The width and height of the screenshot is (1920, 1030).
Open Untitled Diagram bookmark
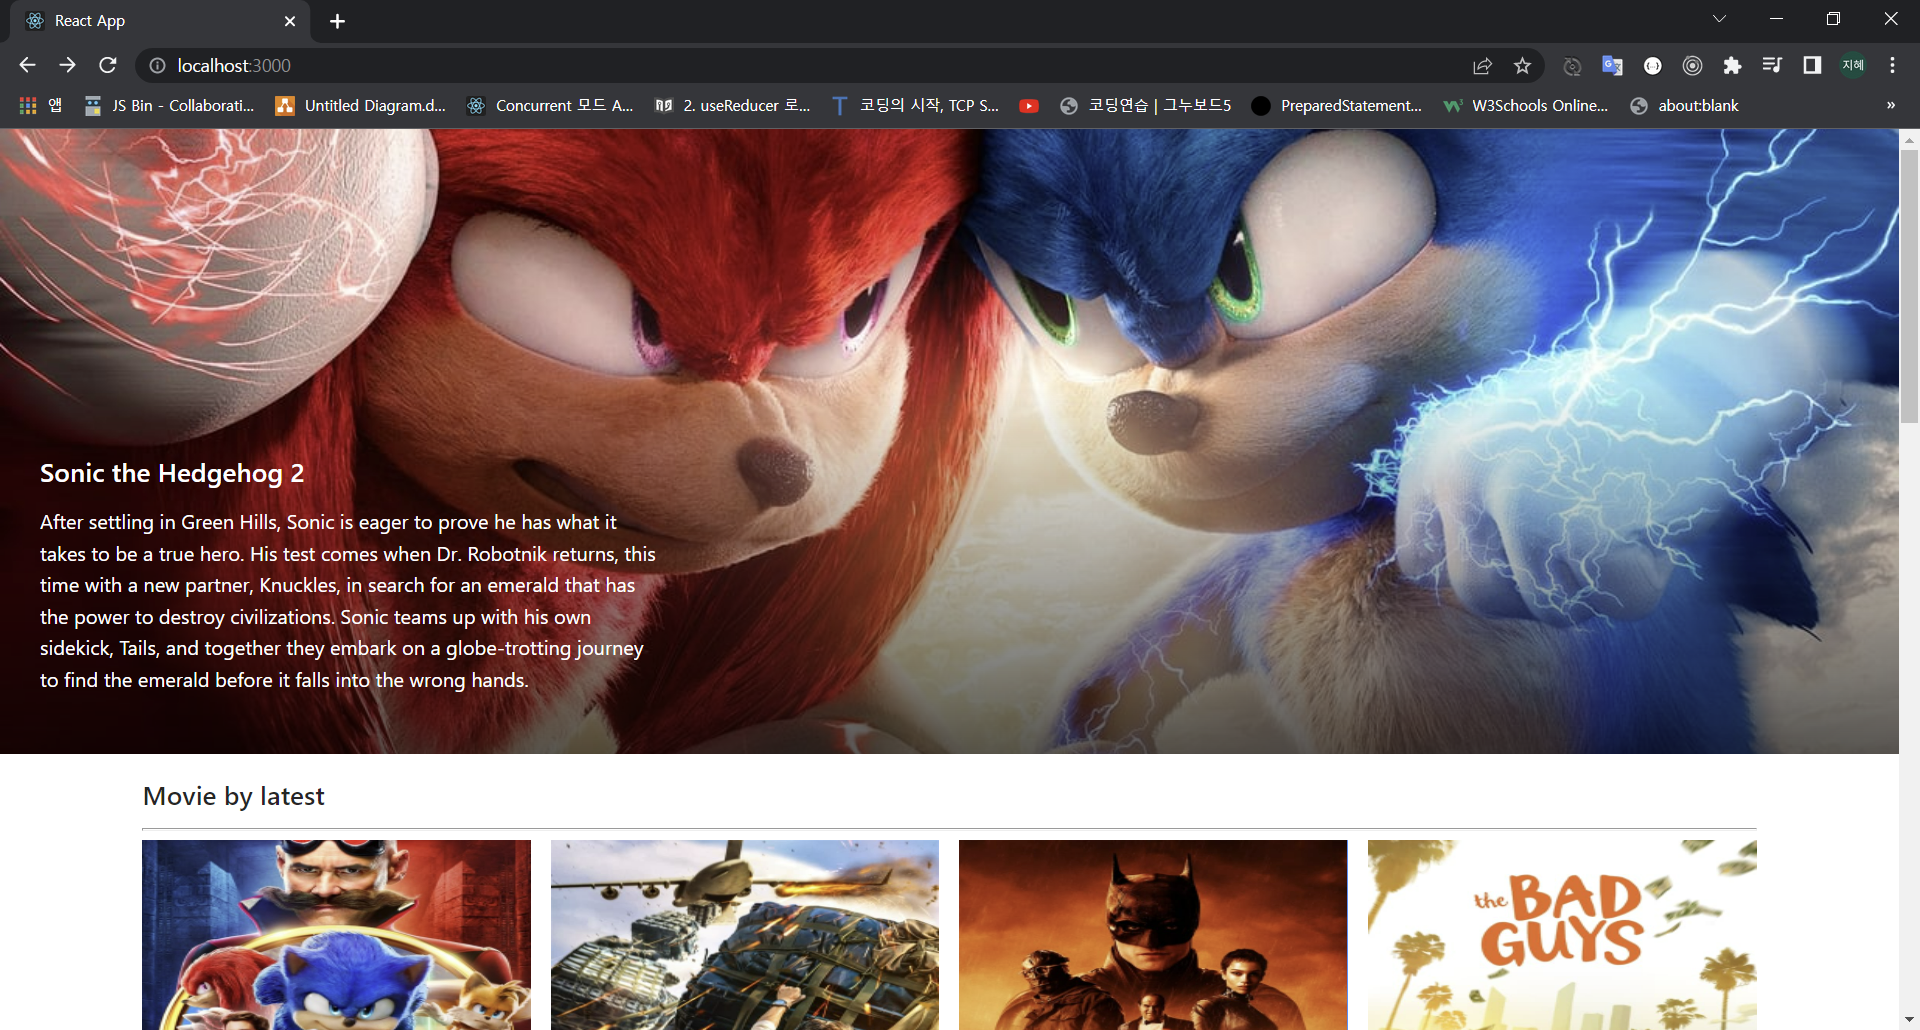click(x=360, y=105)
